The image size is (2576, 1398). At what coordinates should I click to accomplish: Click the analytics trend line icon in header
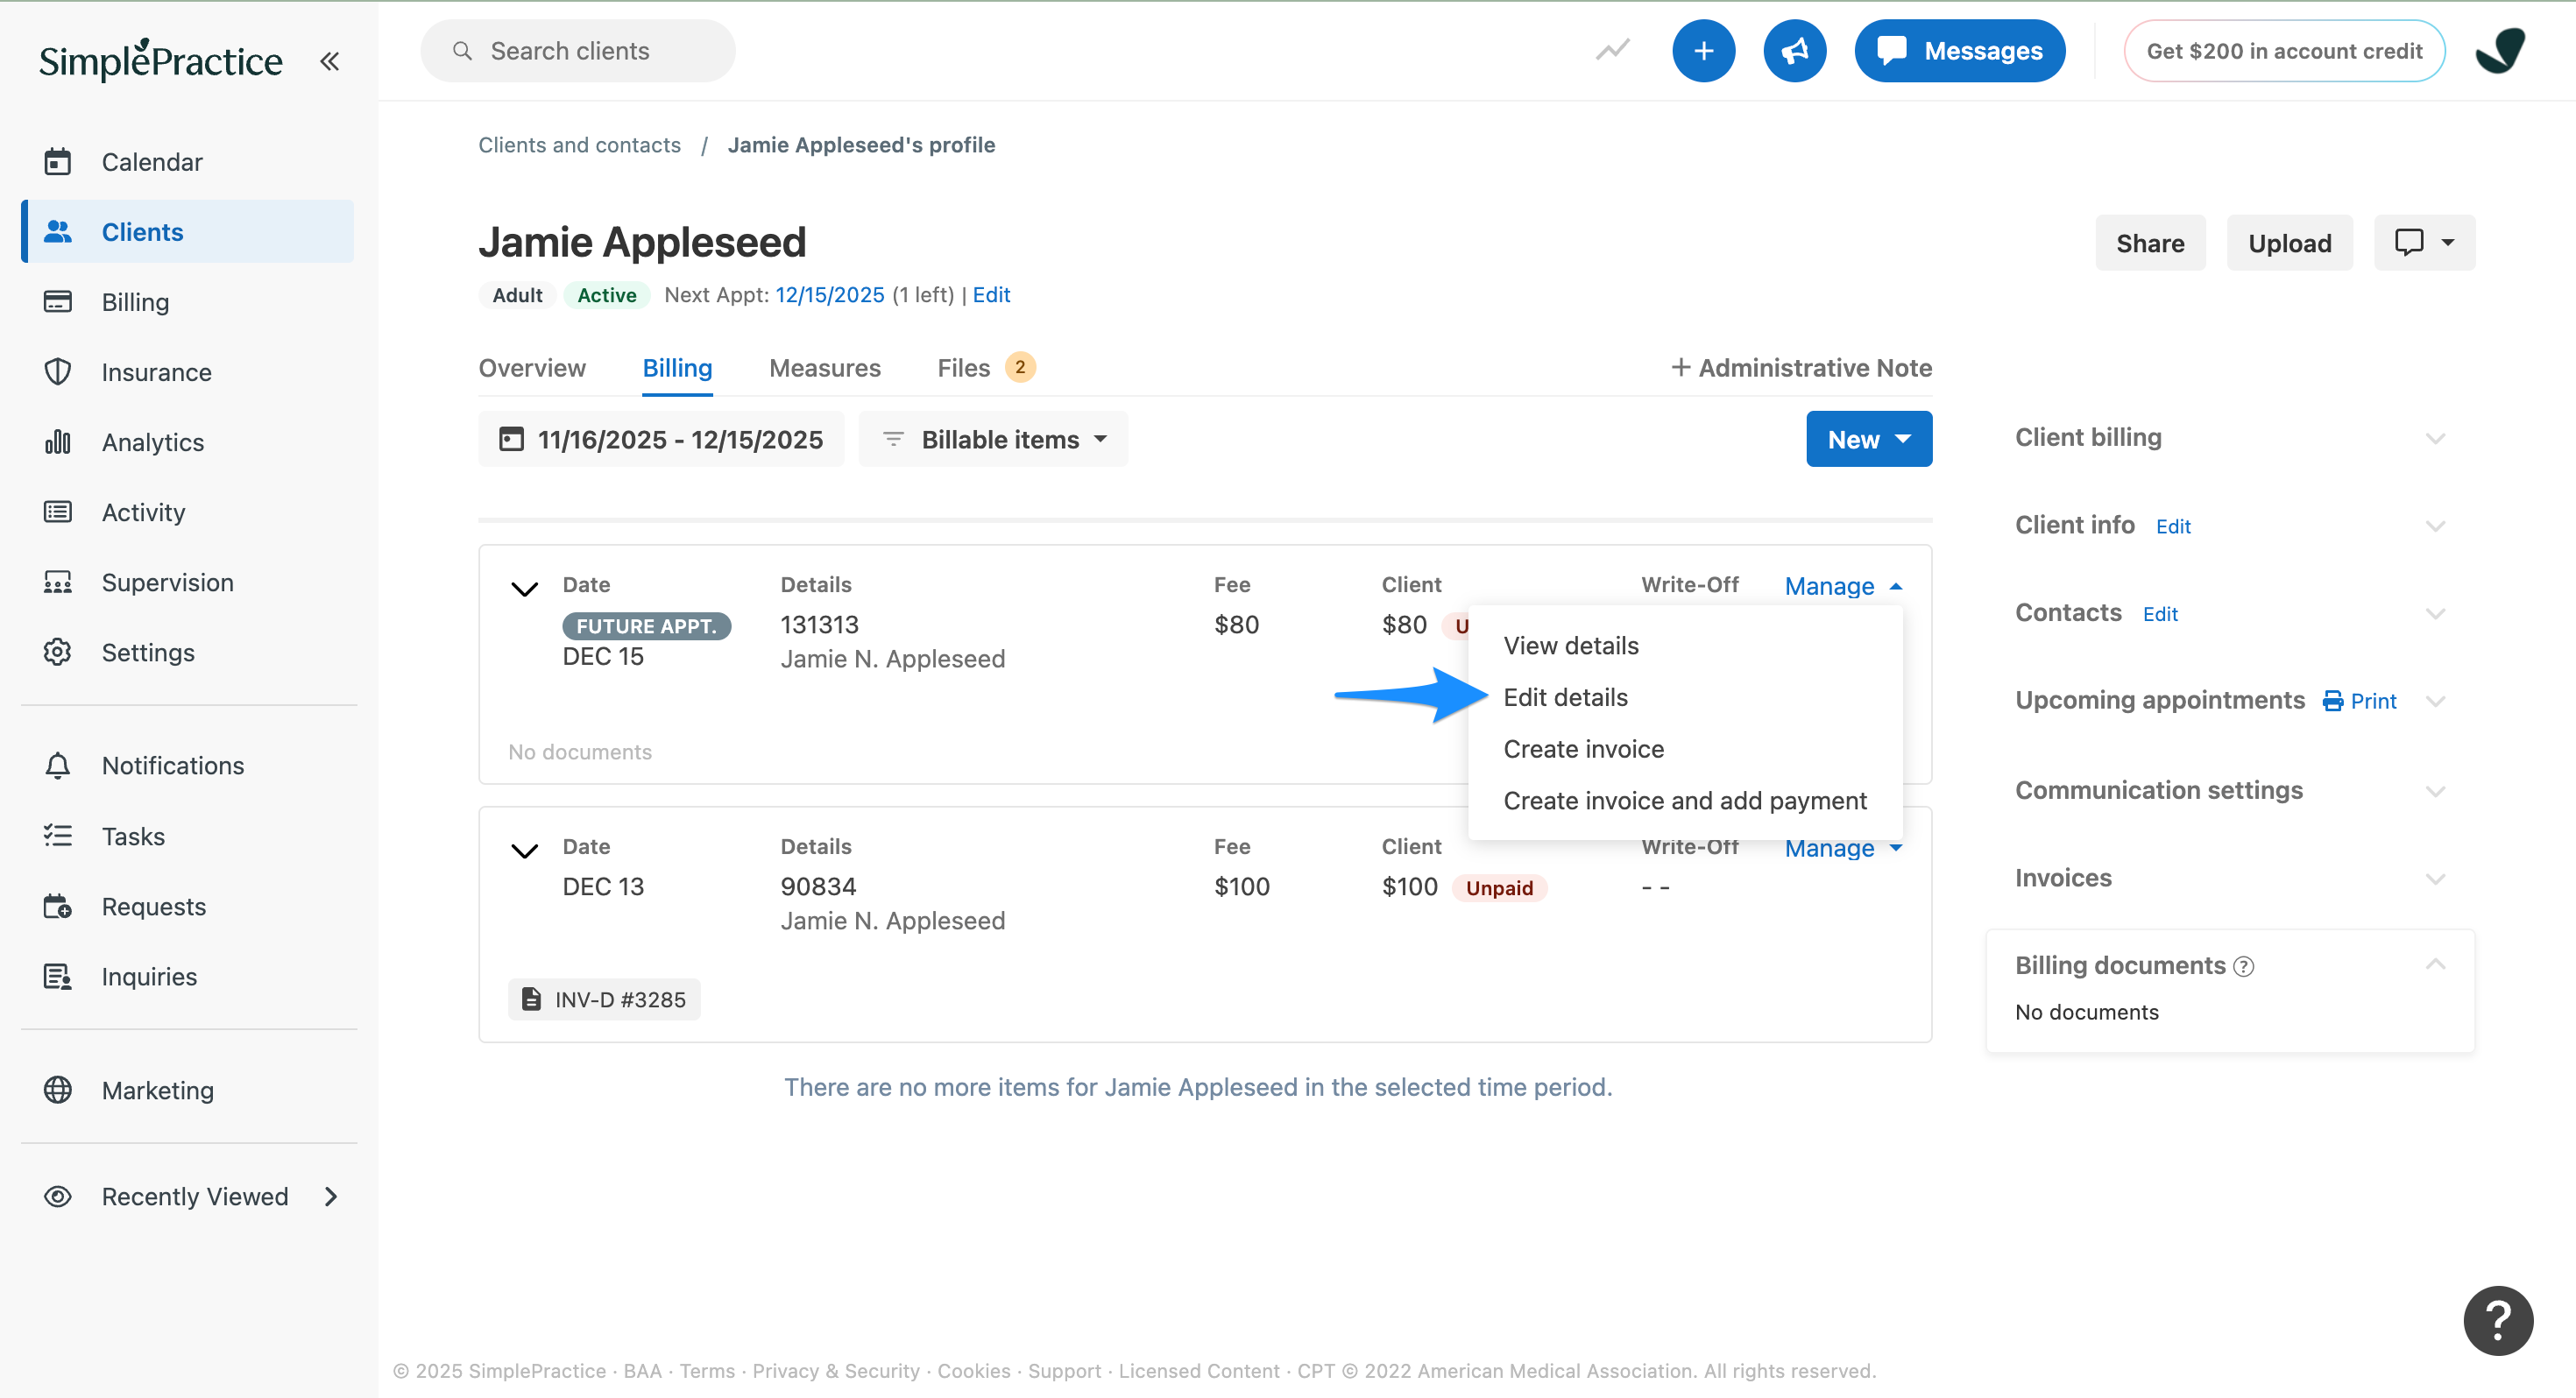point(1612,50)
